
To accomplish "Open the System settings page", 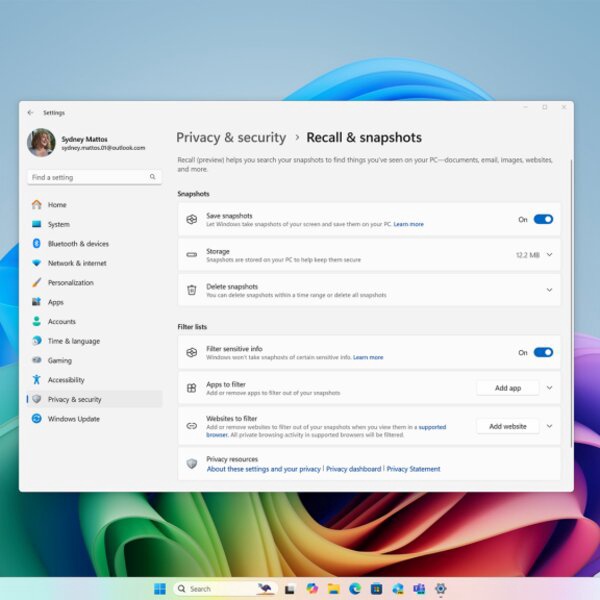I will click(94, 224).
